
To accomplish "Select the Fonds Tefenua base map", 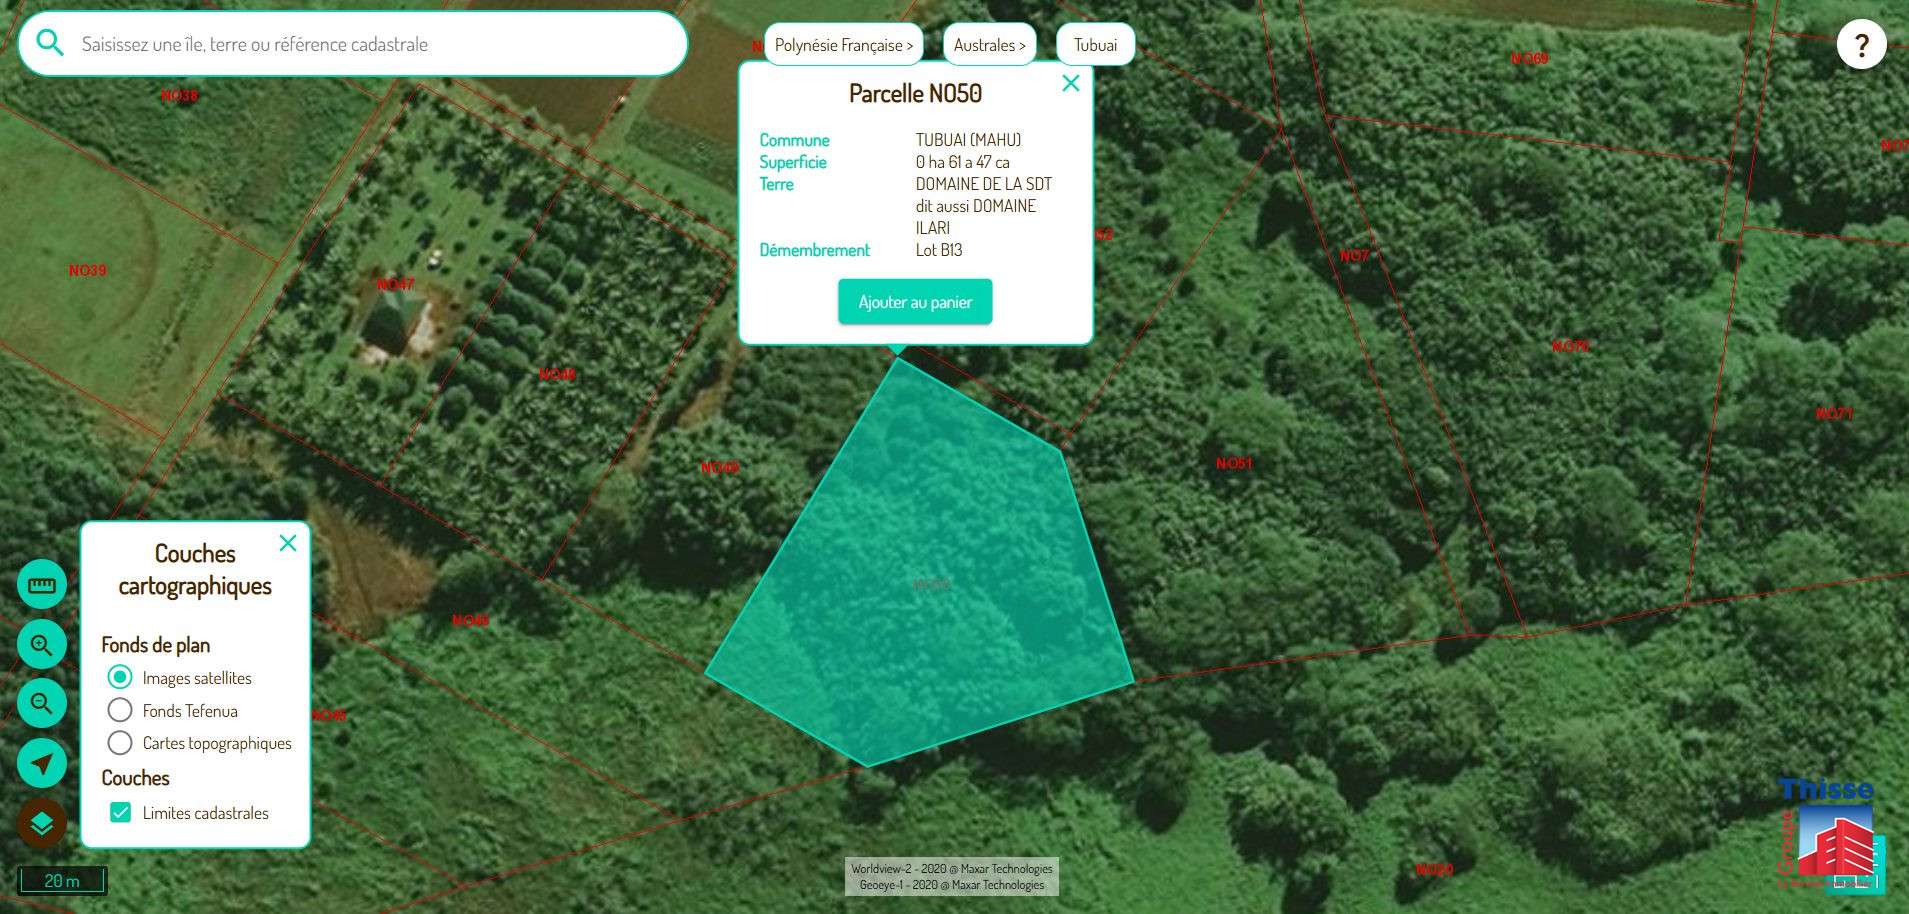I will click(x=120, y=711).
